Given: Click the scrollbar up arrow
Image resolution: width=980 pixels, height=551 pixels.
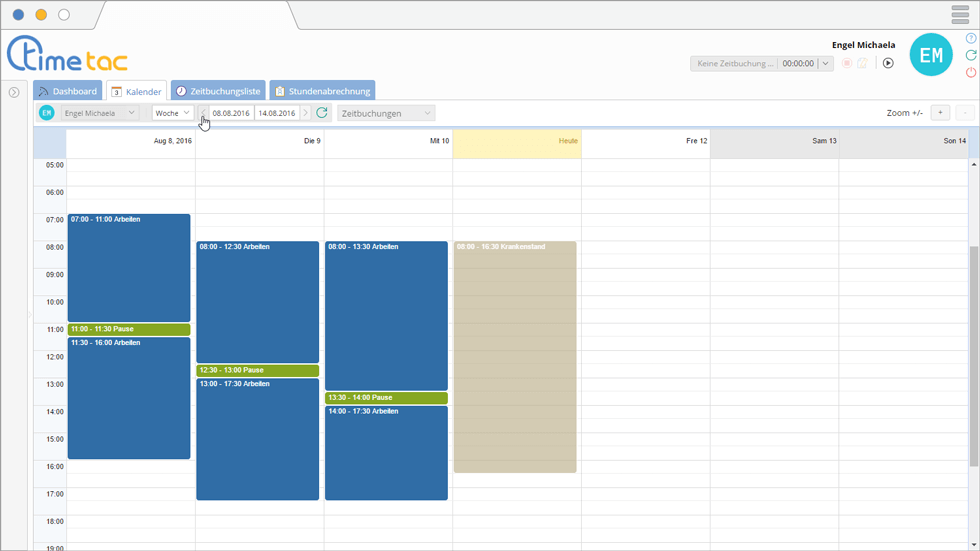Looking at the screenshot, I should tap(974, 164).
